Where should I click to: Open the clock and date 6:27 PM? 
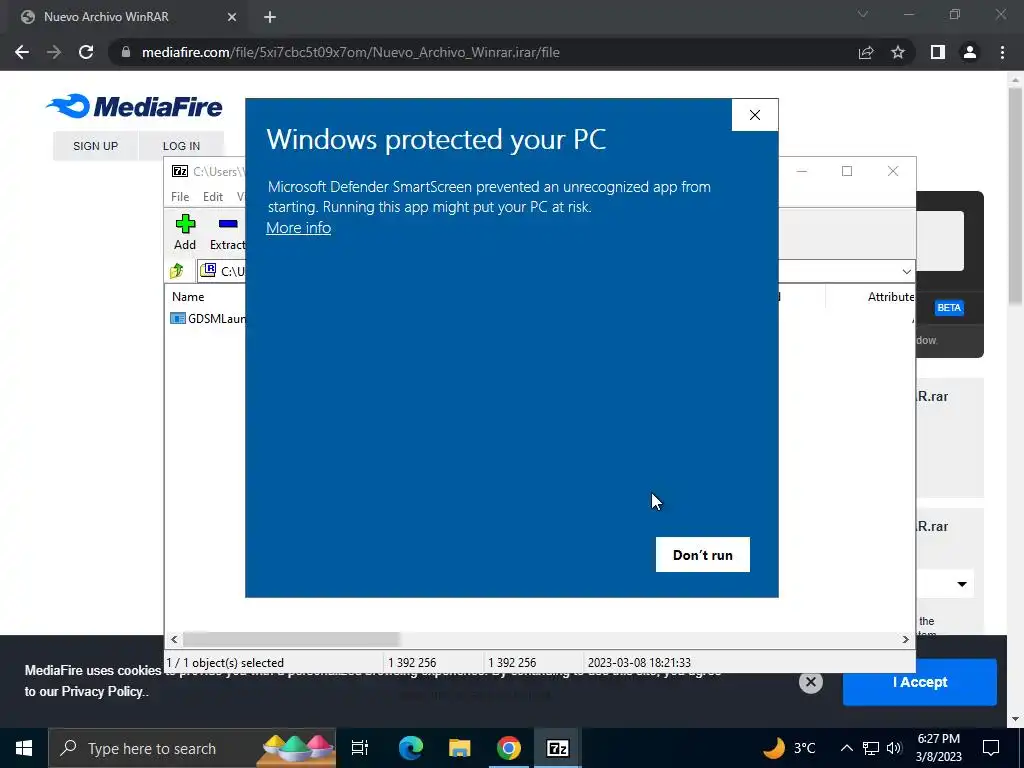click(x=938, y=748)
